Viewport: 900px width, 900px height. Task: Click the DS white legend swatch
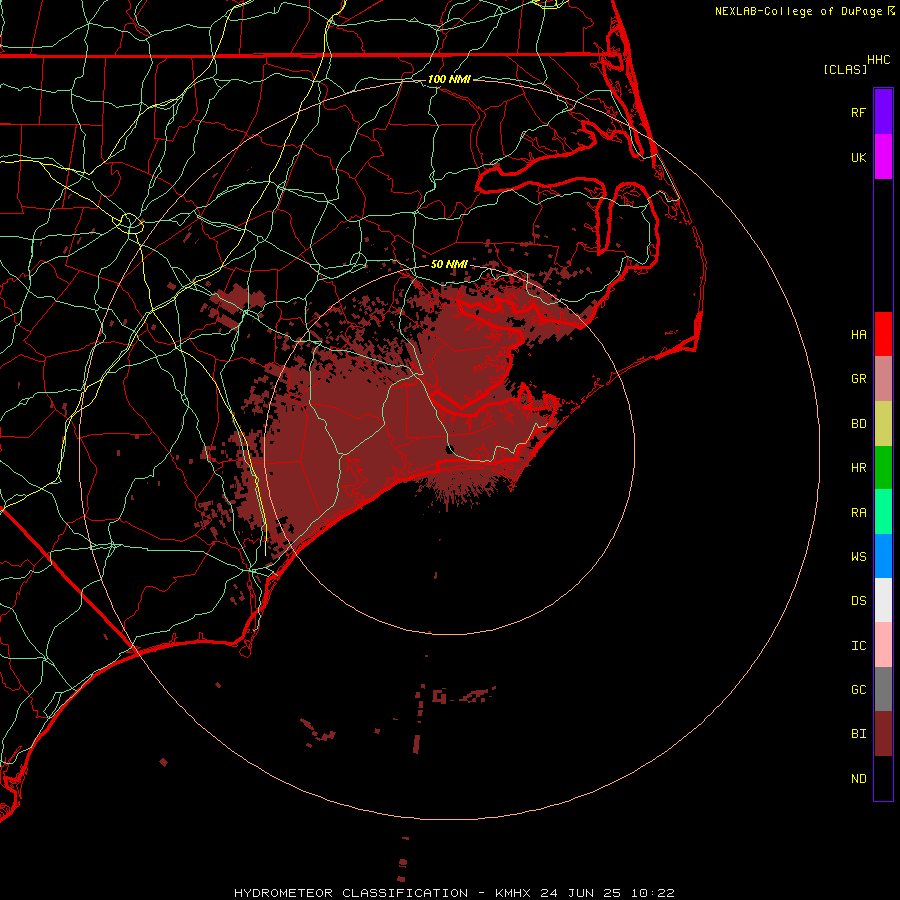883,600
